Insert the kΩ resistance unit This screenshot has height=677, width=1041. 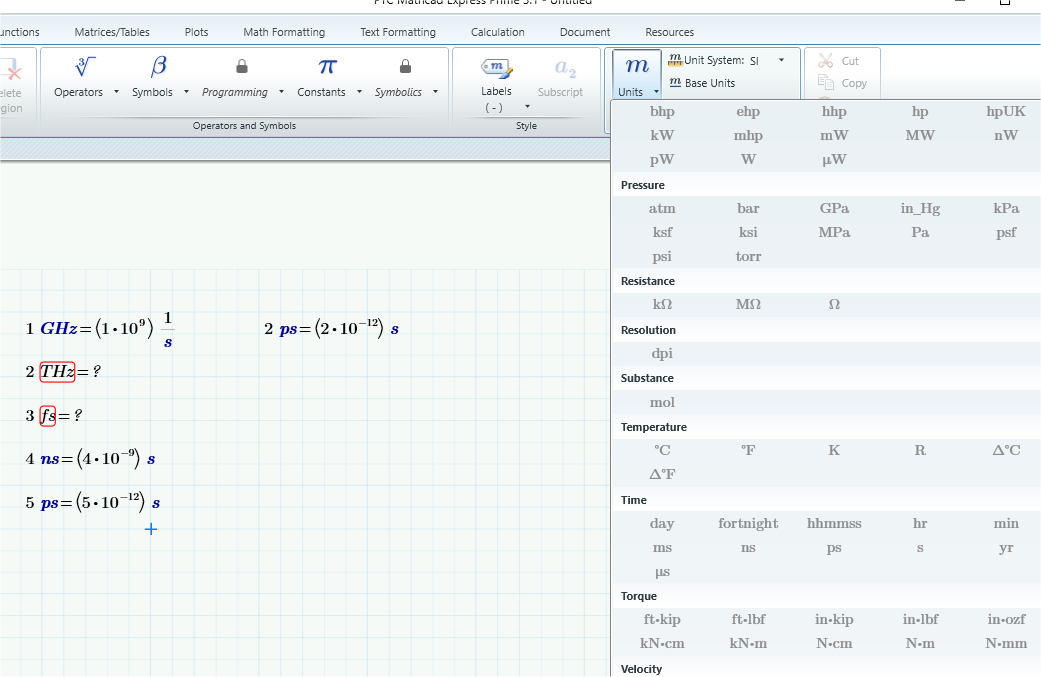tap(662, 304)
